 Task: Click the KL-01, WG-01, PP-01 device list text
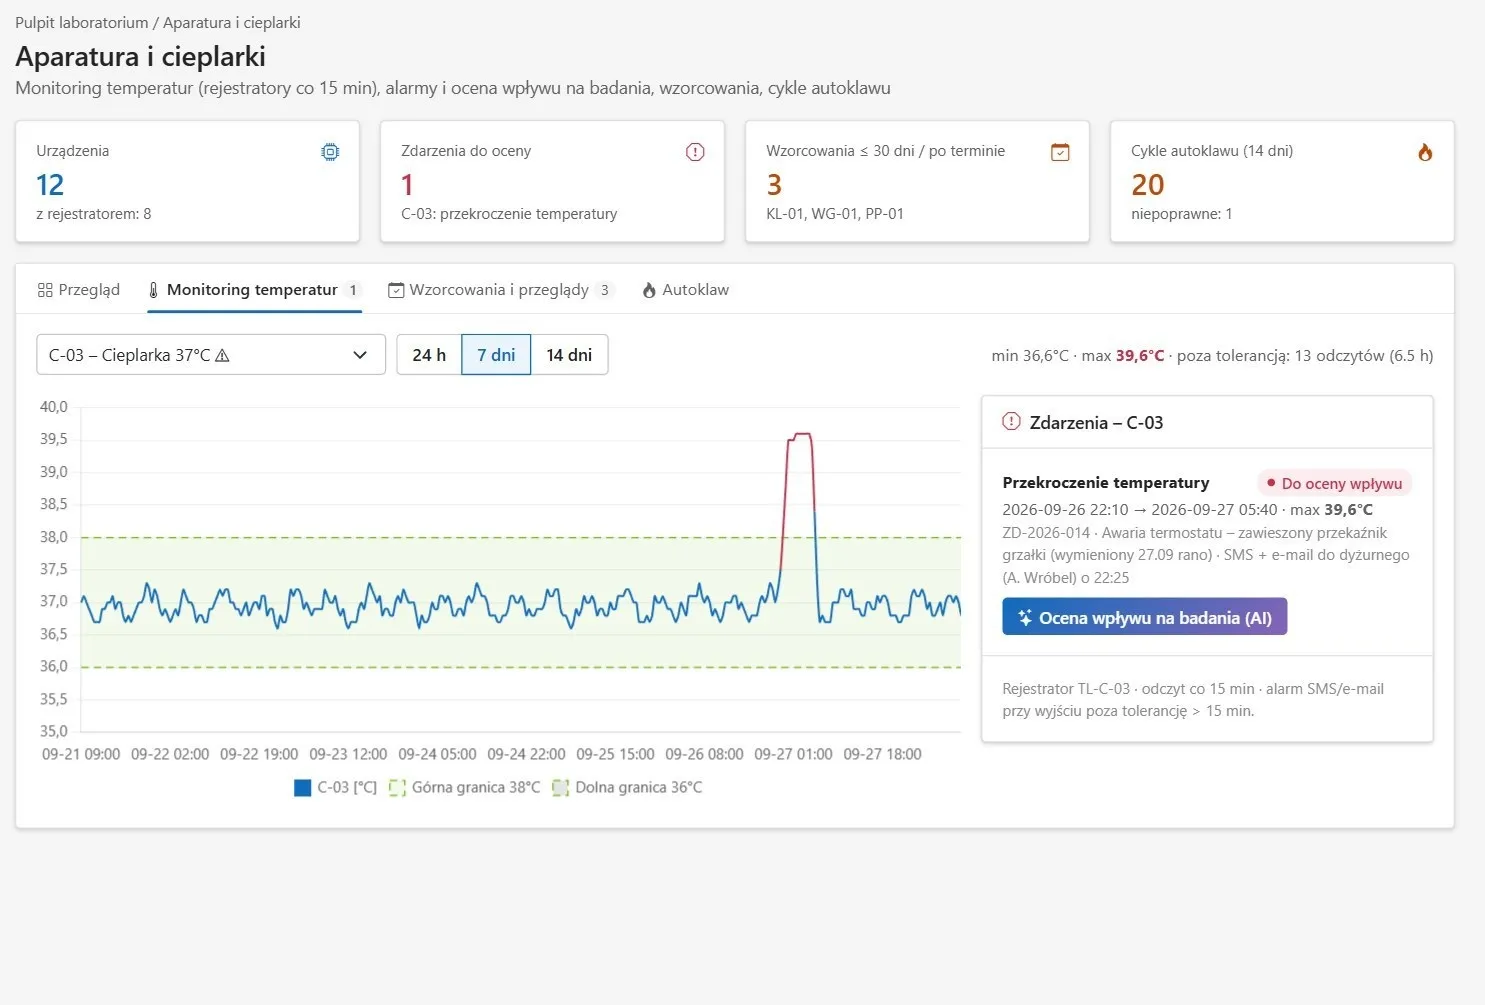(835, 214)
